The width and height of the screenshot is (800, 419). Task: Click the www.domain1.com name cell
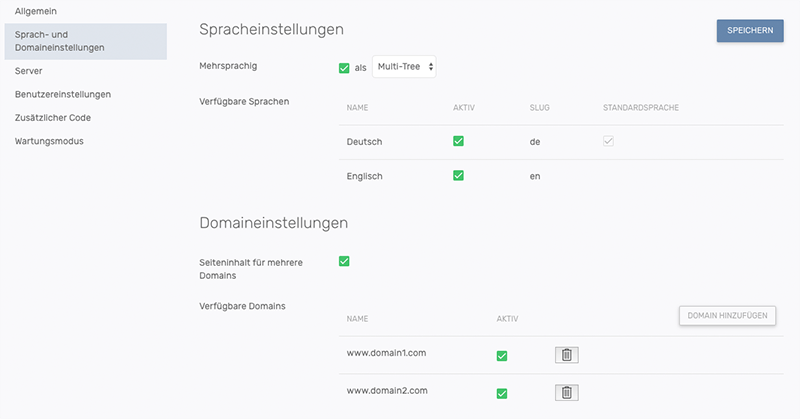click(386, 355)
